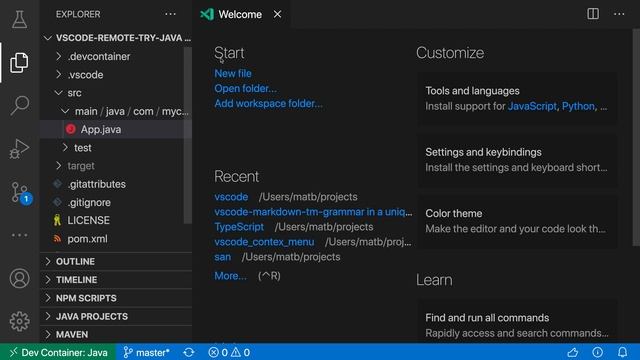Open Explorer views and more actions menu
This screenshot has width=640, height=360.
click(x=170, y=14)
